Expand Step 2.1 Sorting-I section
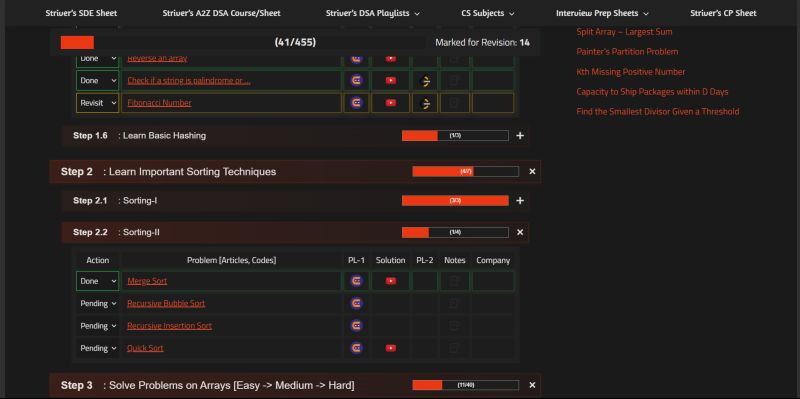 pyautogui.click(x=520, y=201)
